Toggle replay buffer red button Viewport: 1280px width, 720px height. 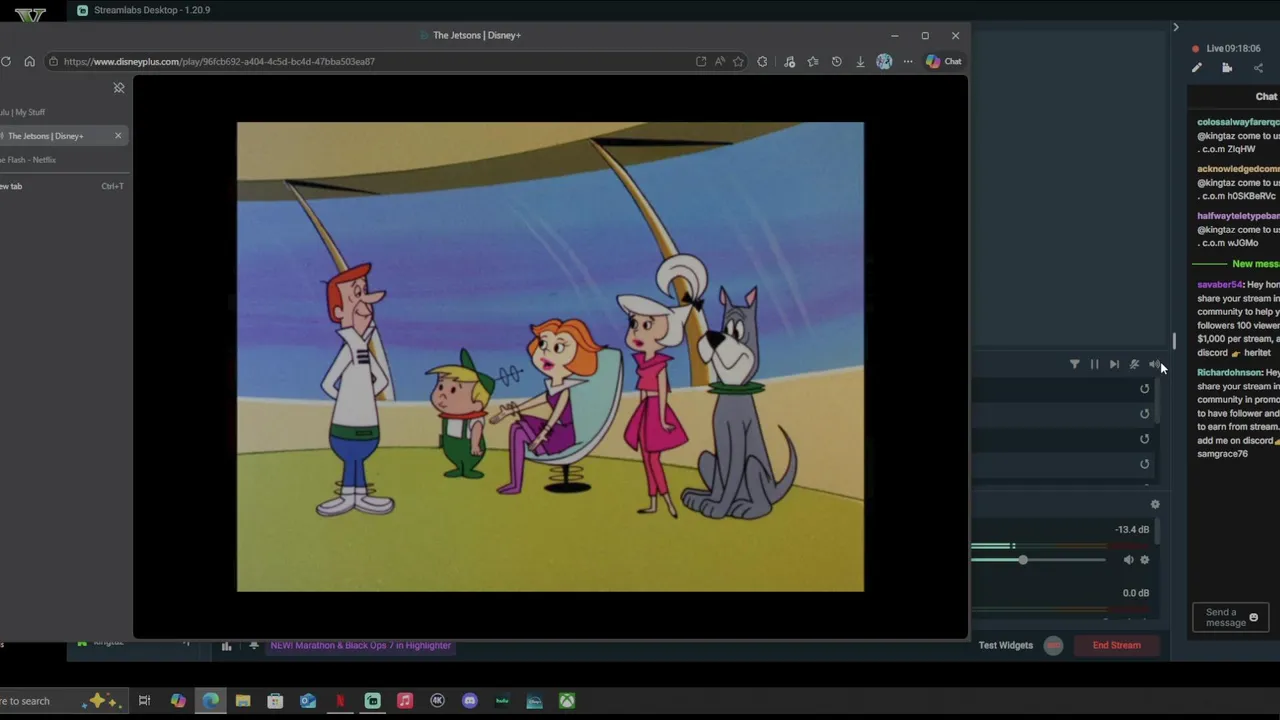[x=1053, y=646]
